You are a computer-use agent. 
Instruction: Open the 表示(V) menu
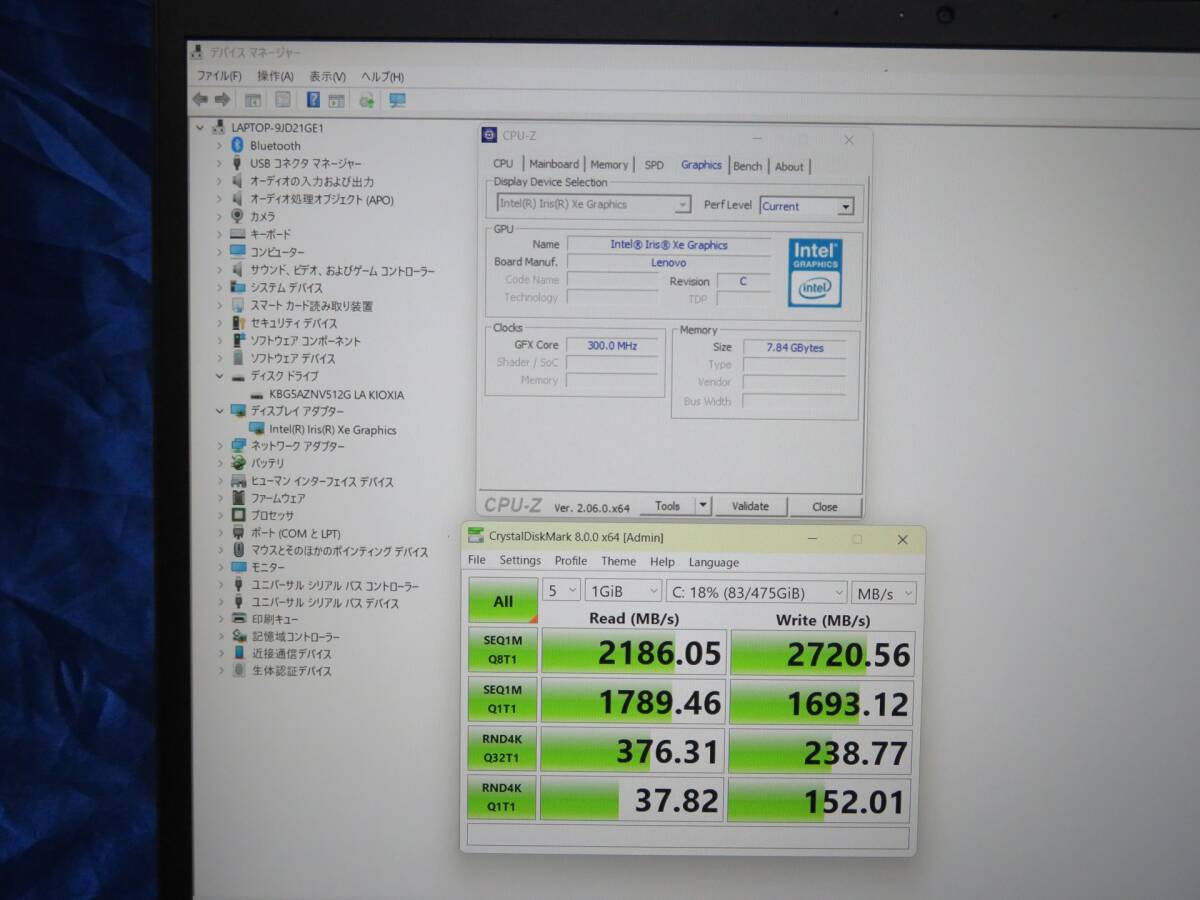pyautogui.click(x=327, y=76)
